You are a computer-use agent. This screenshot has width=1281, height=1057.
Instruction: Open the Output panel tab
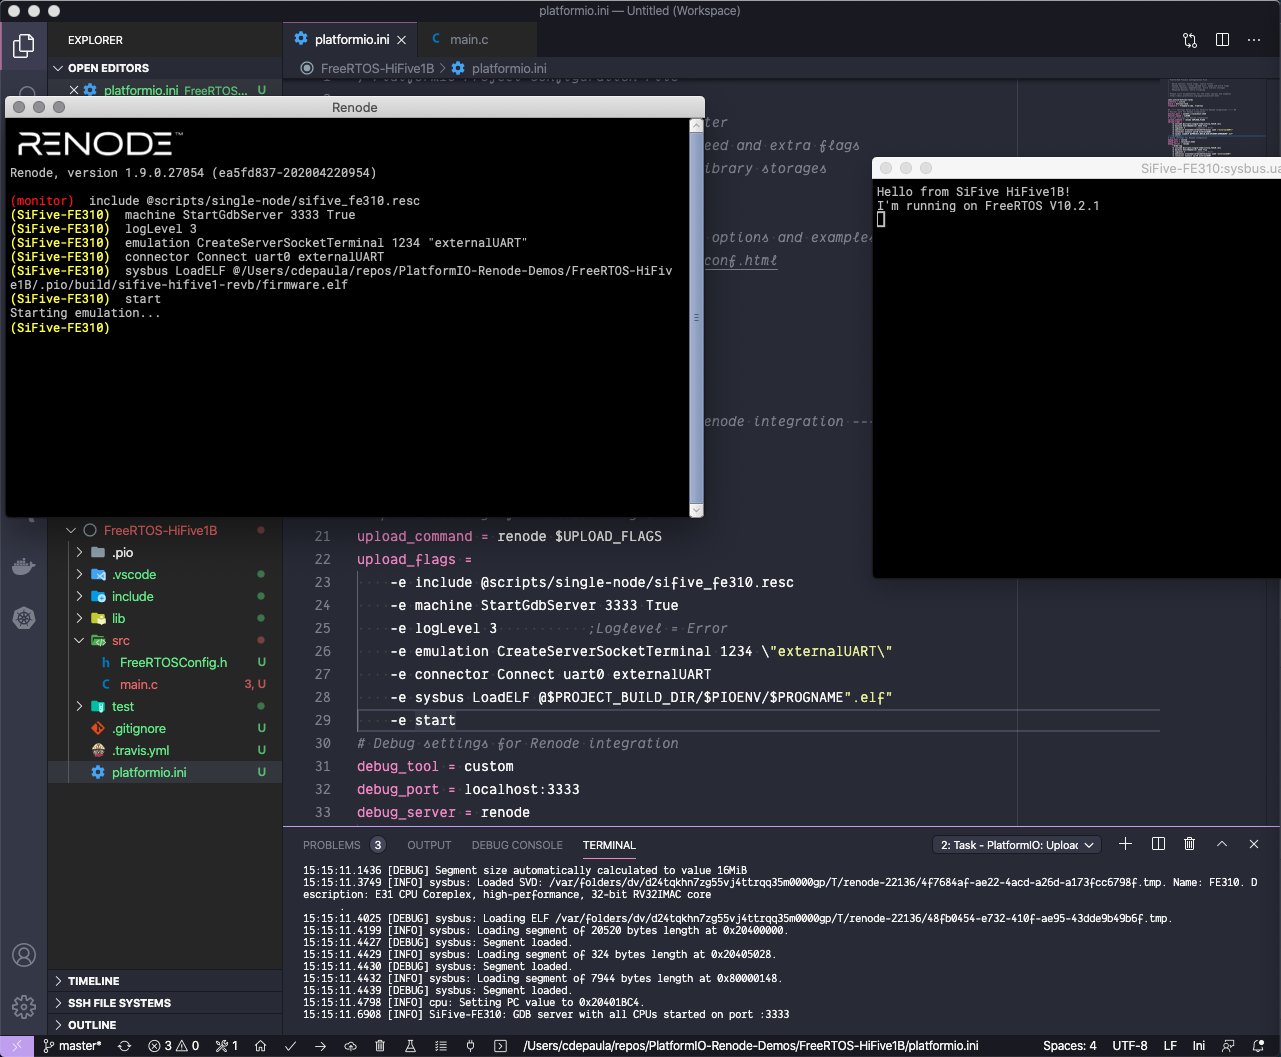[429, 845]
